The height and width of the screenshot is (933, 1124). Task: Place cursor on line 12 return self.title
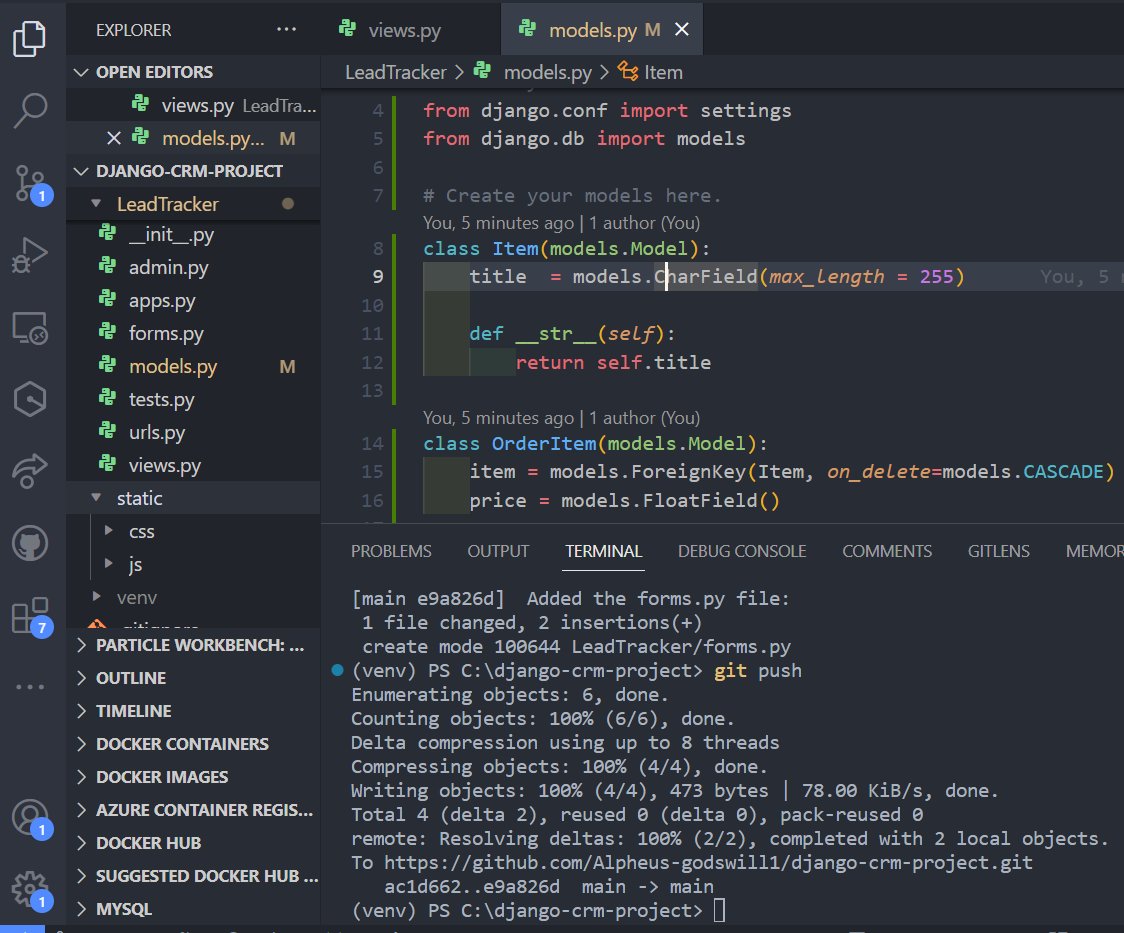tap(613, 363)
